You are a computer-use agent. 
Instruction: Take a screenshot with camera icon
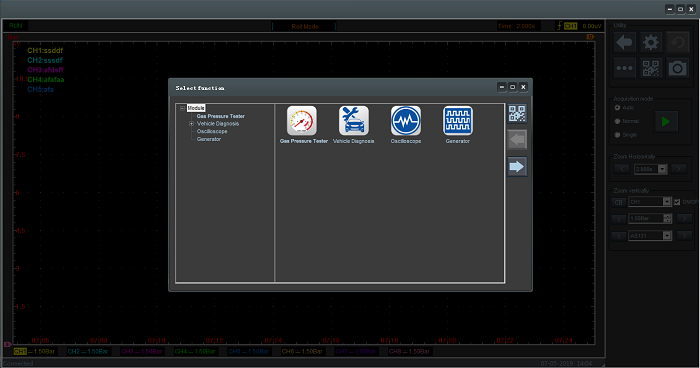point(677,68)
